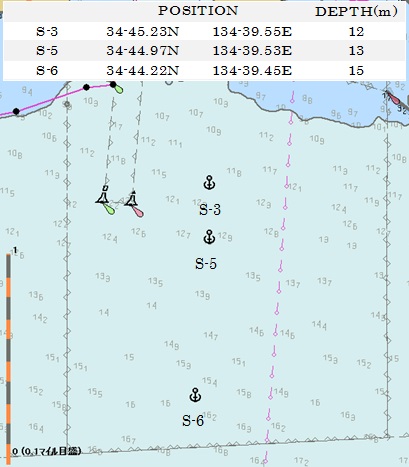Click the S-5 anchor symbol
This screenshot has width=409, height=467.
pos(209,237)
